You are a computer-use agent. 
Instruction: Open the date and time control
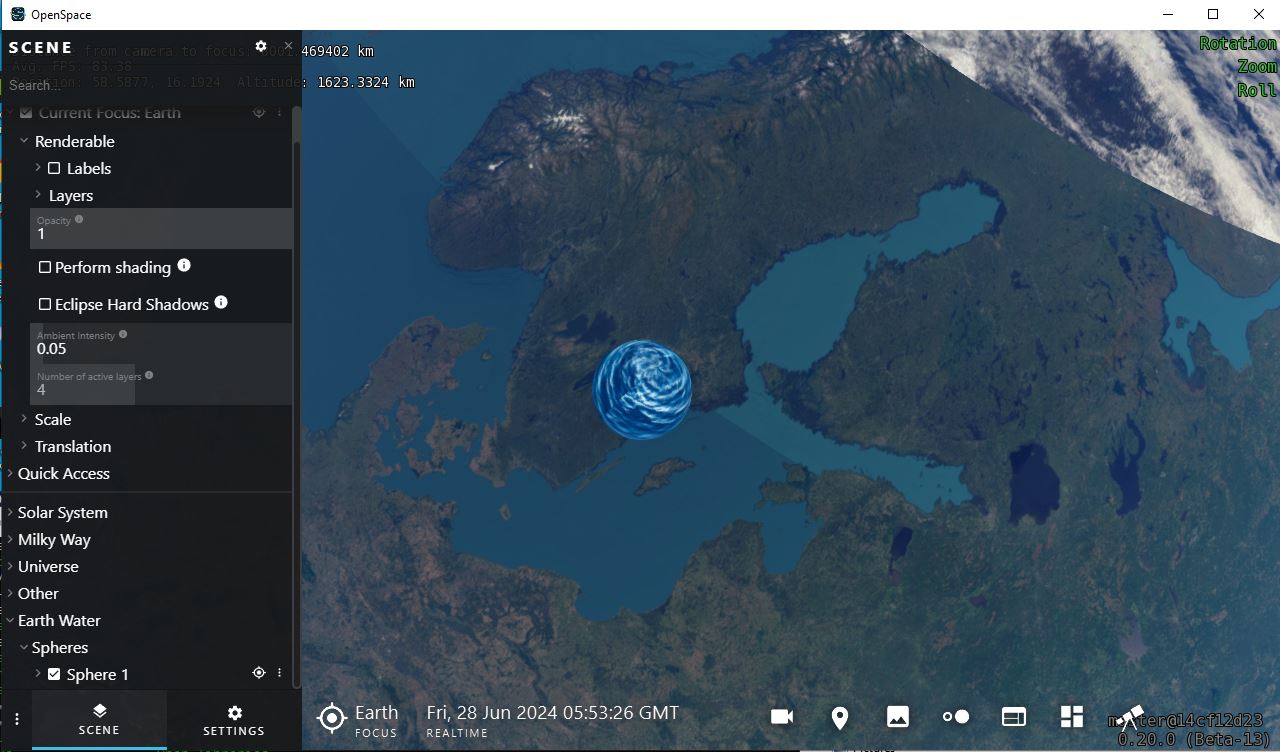(x=552, y=720)
